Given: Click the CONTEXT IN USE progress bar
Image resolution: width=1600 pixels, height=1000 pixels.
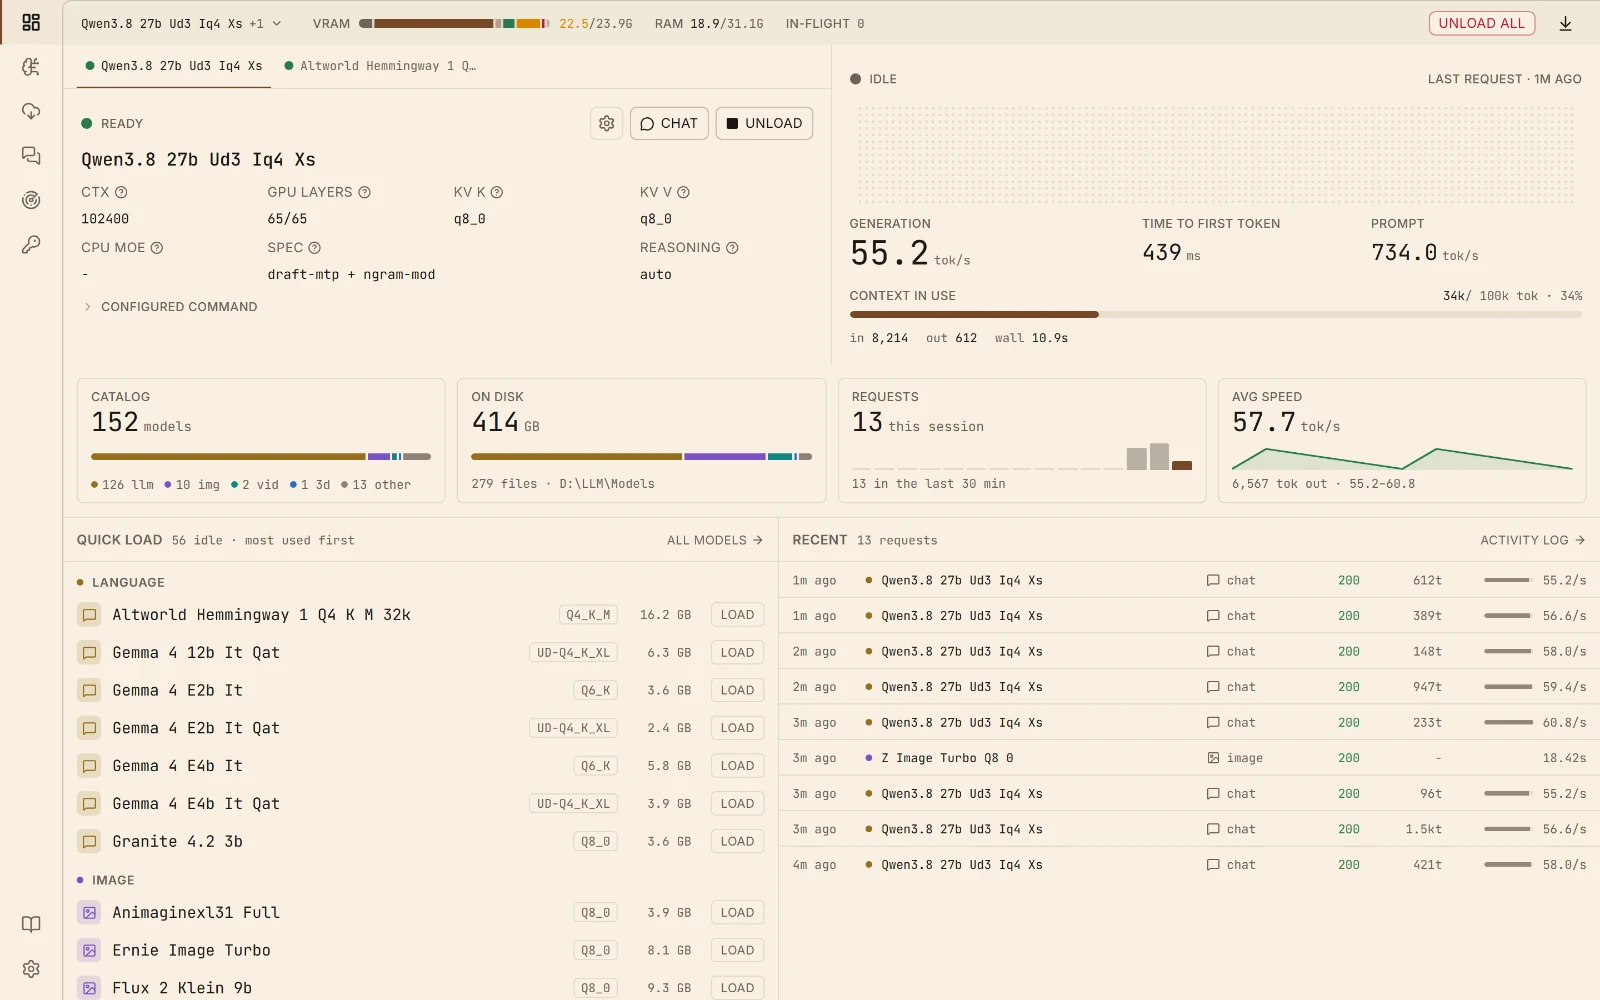Looking at the screenshot, I should (x=1215, y=314).
